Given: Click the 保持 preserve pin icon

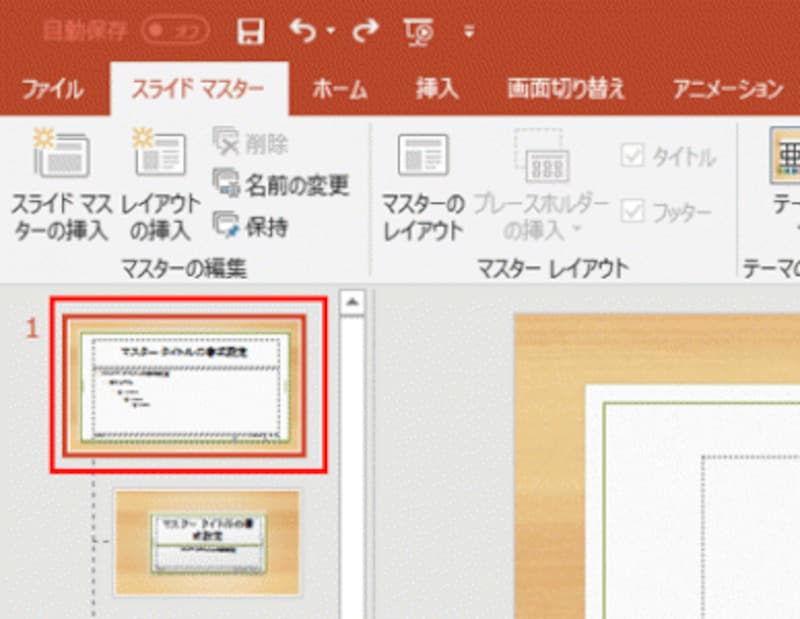Looking at the screenshot, I should (226, 225).
